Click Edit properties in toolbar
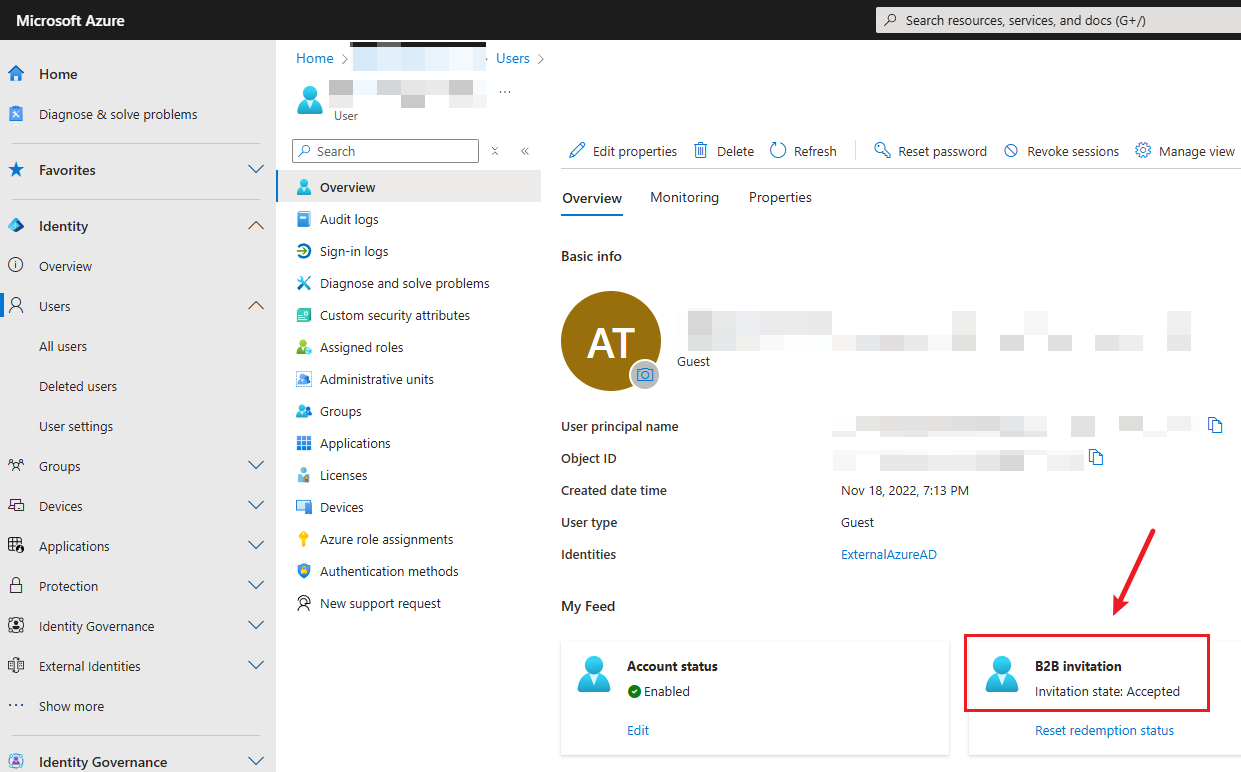The image size is (1241, 772). [623, 151]
